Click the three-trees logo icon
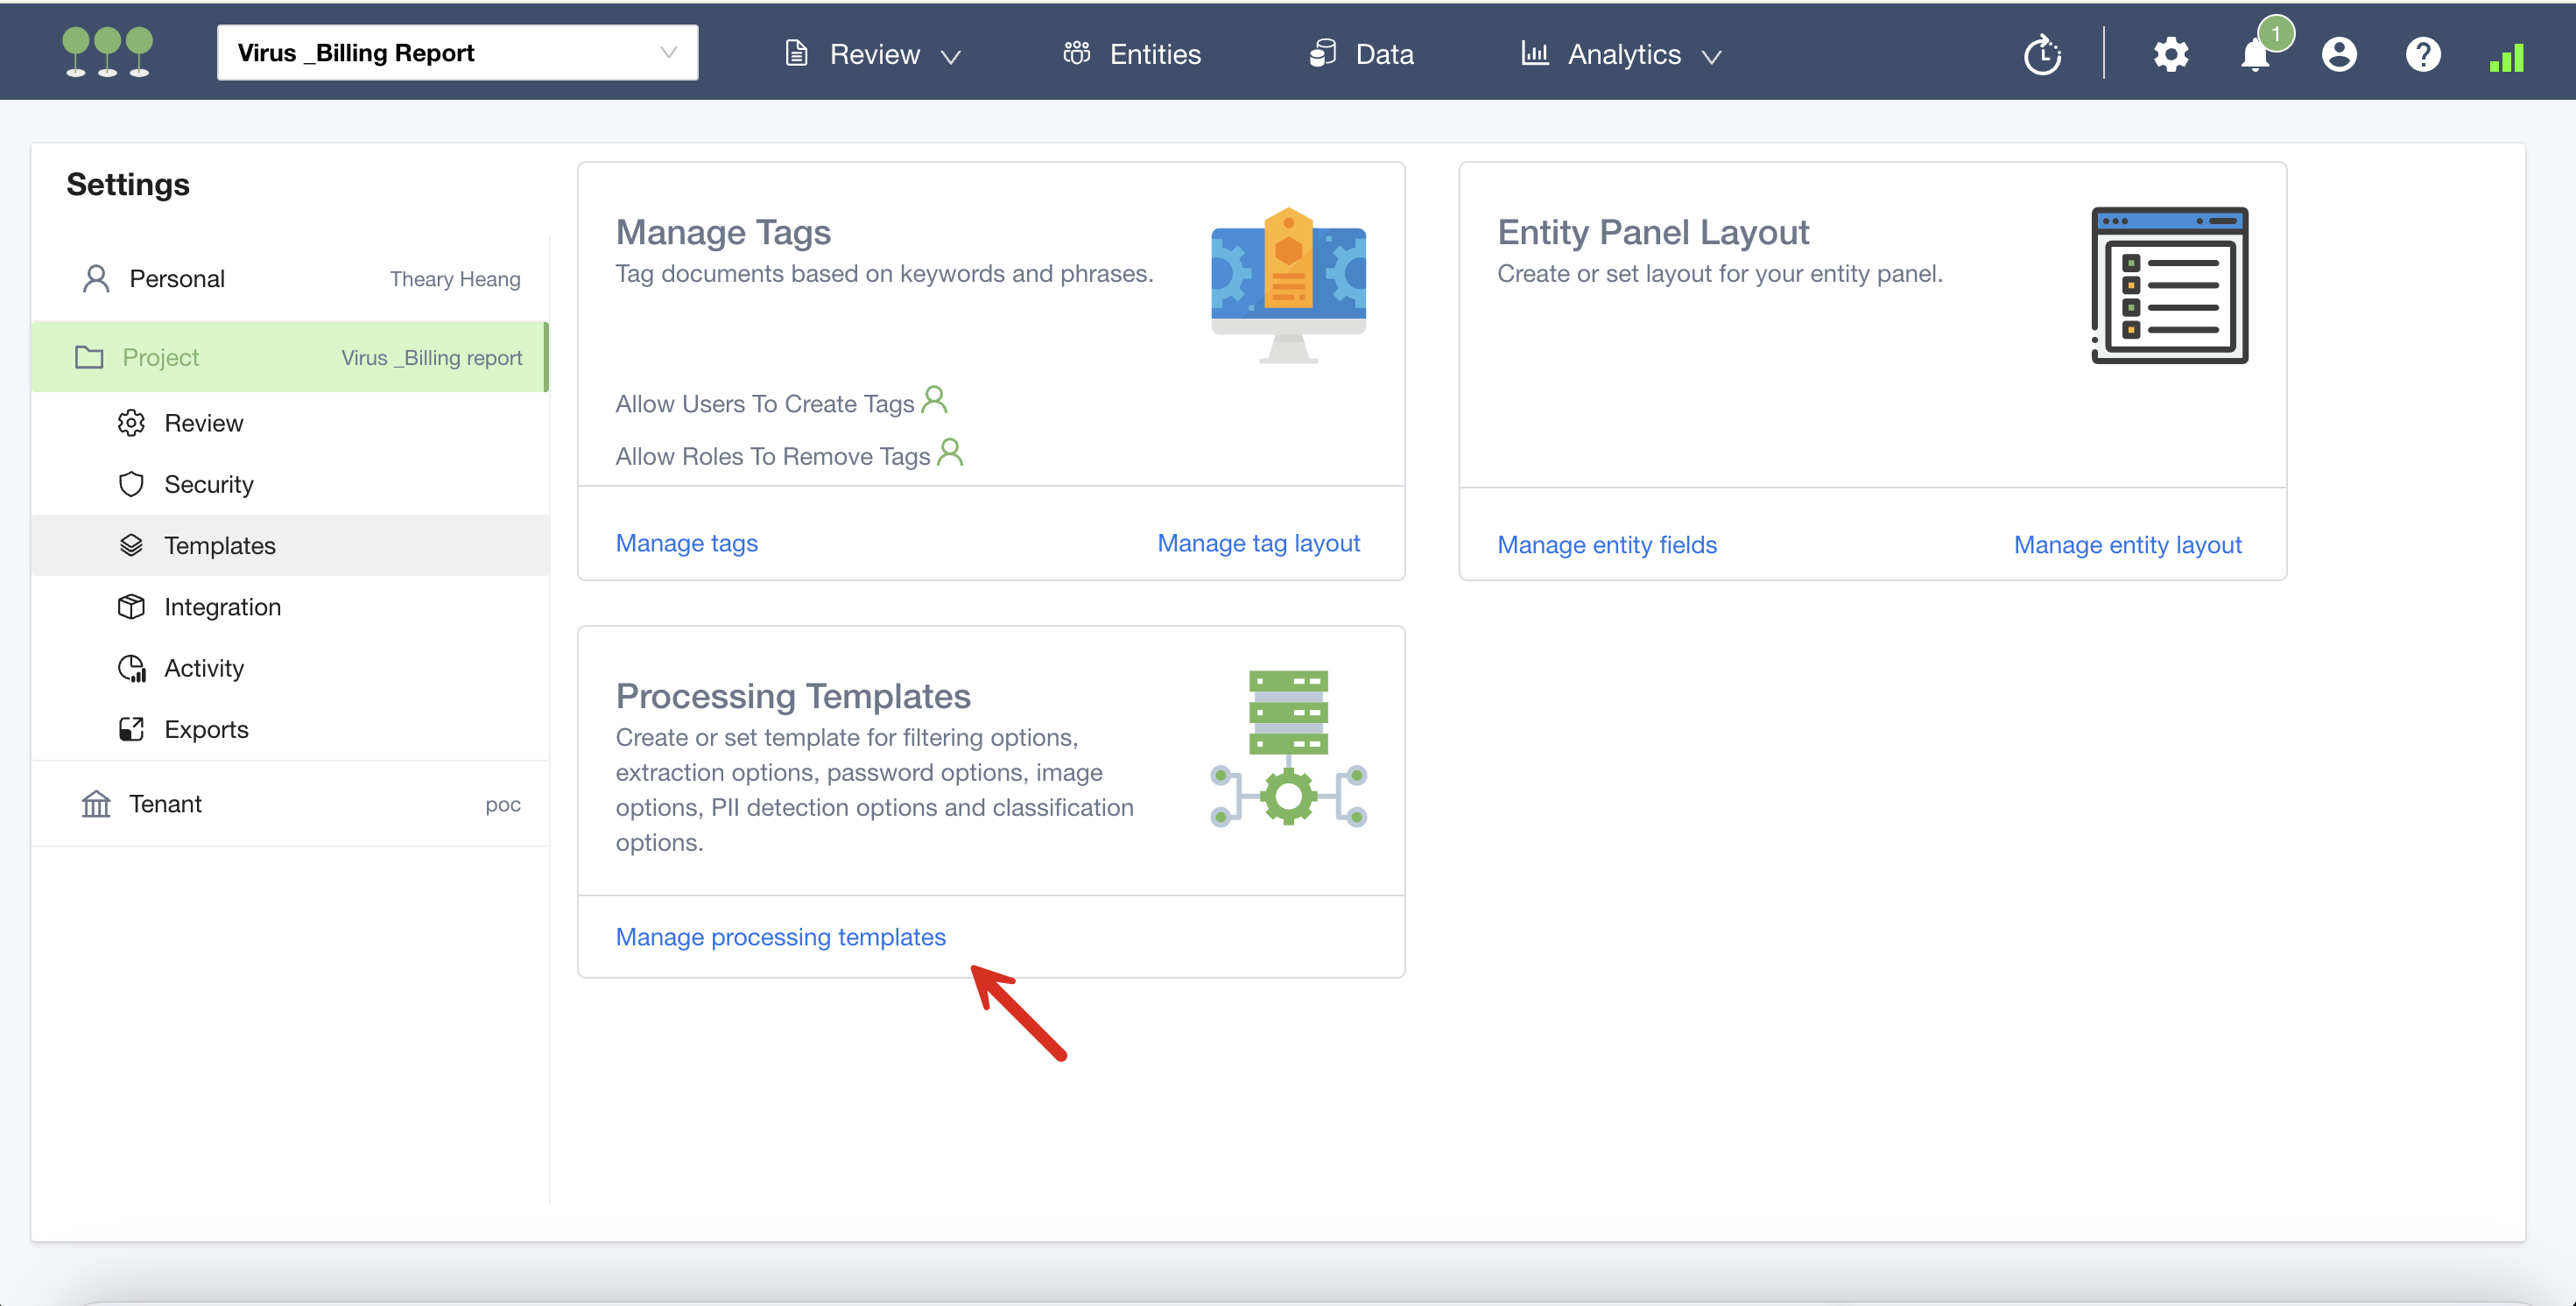The width and height of the screenshot is (2576, 1306). [107, 52]
